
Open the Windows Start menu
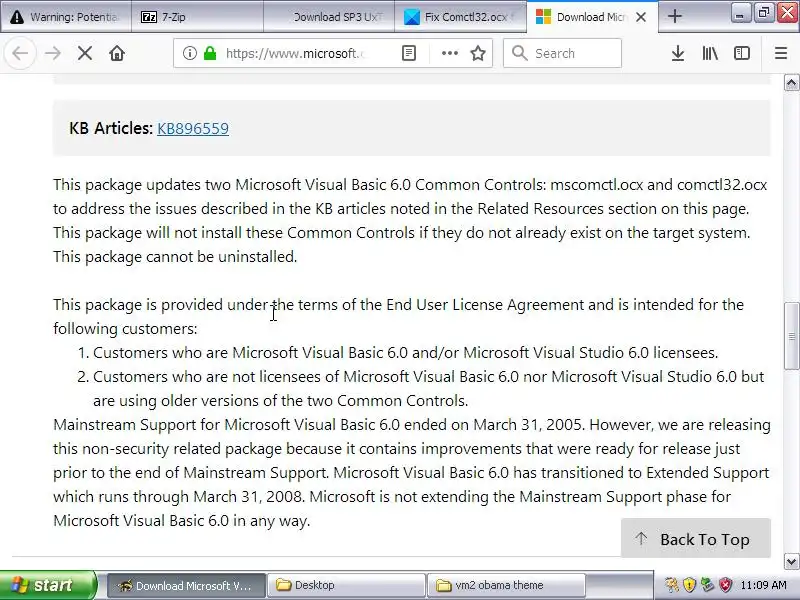click(x=47, y=585)
